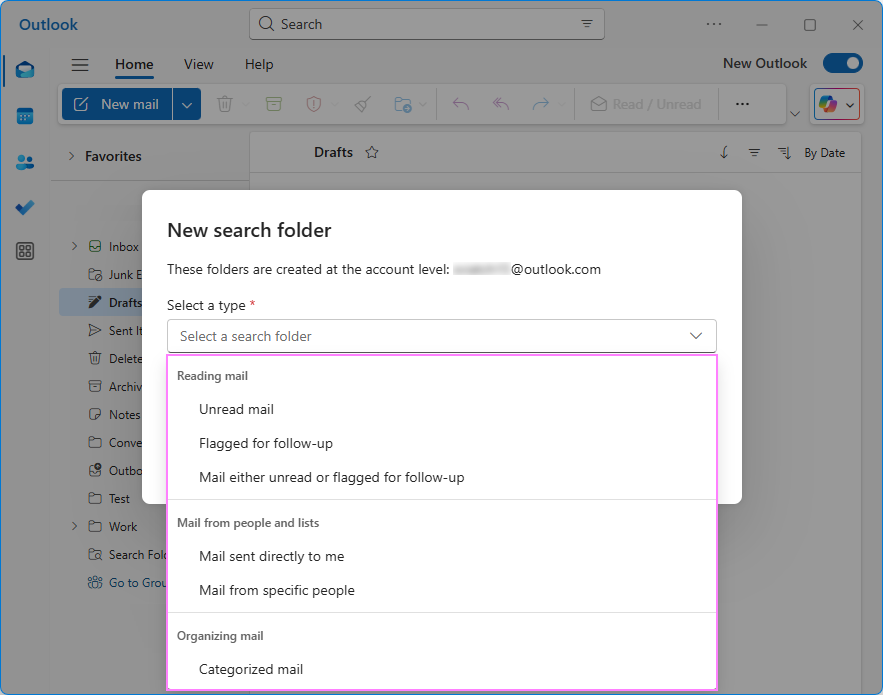
Task: Open the Select a search folder dropdown
Action: 441,336
